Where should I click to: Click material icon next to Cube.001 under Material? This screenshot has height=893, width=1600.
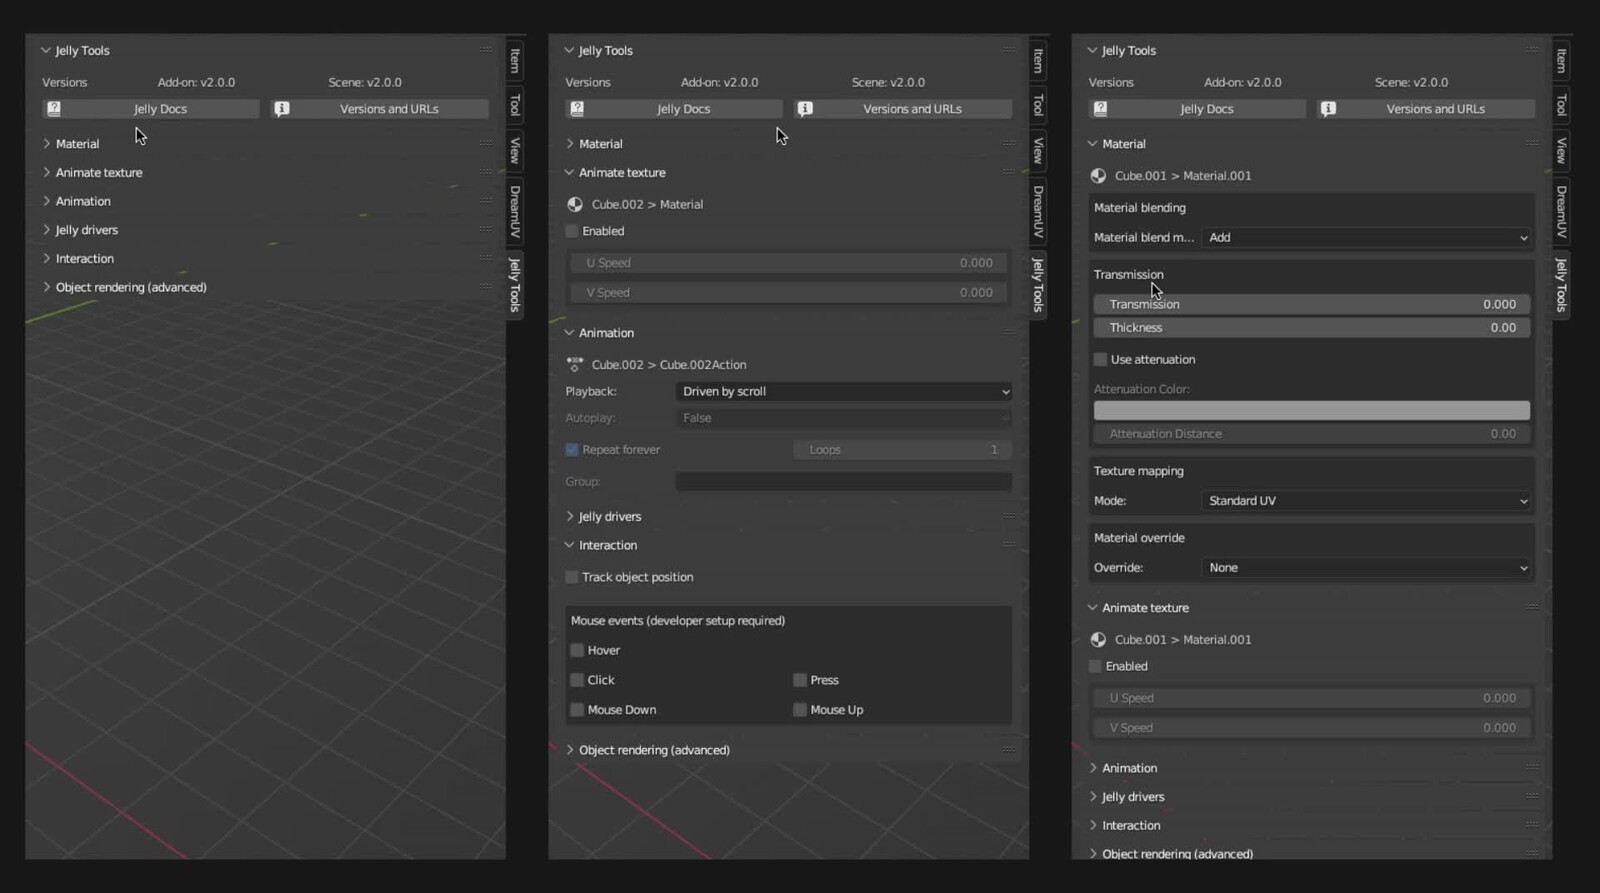[x=1098, y=175]
